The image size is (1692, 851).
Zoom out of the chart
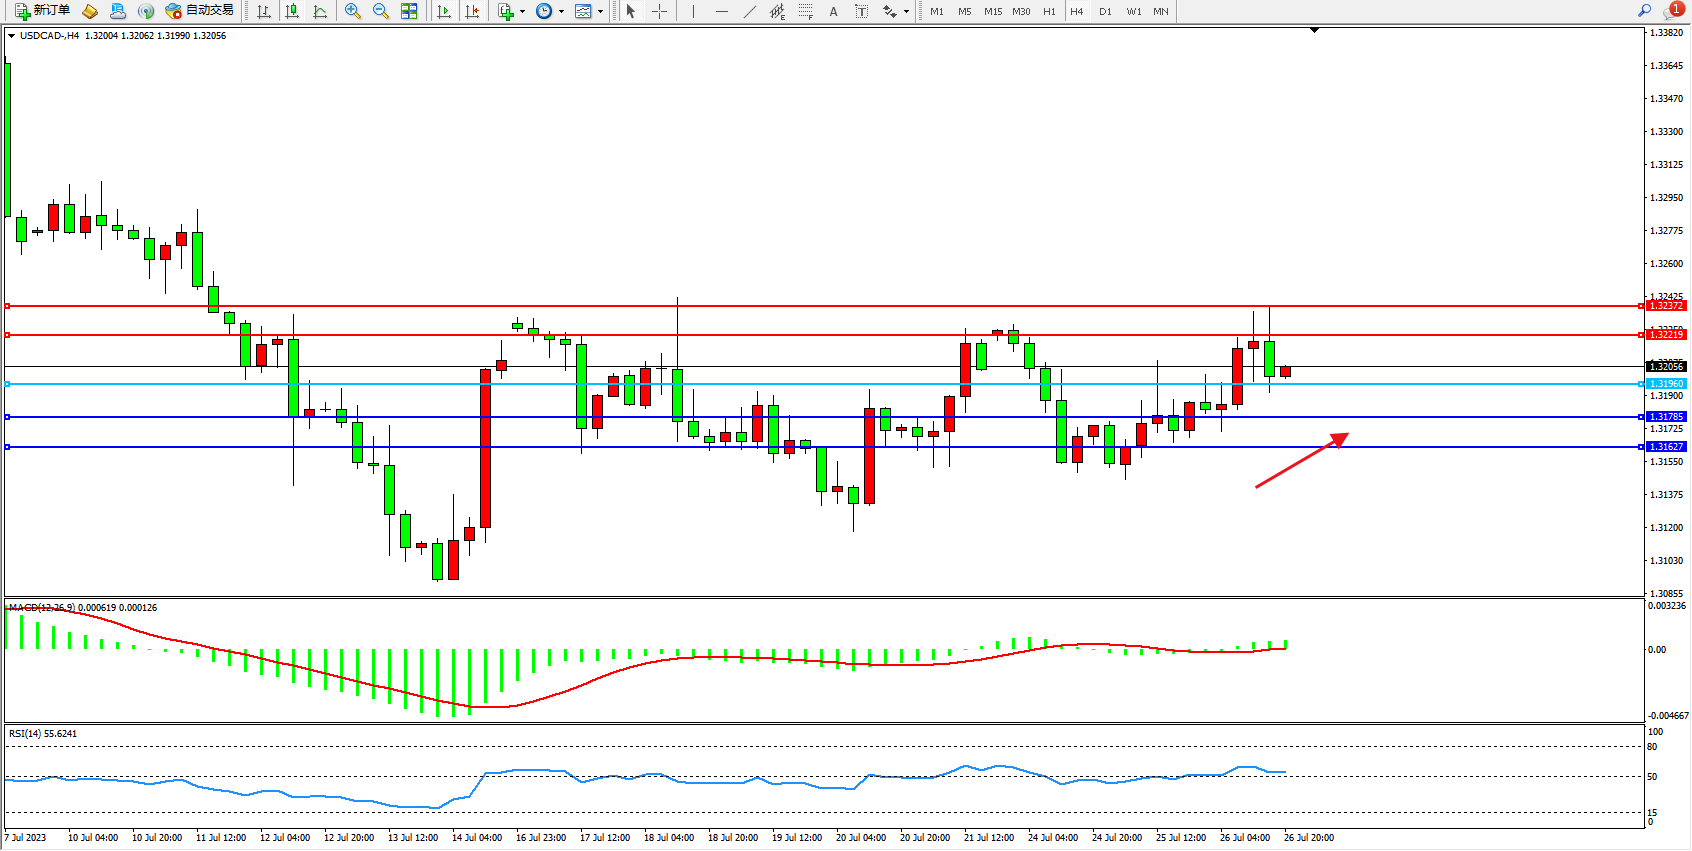click(x=381, y=11)
